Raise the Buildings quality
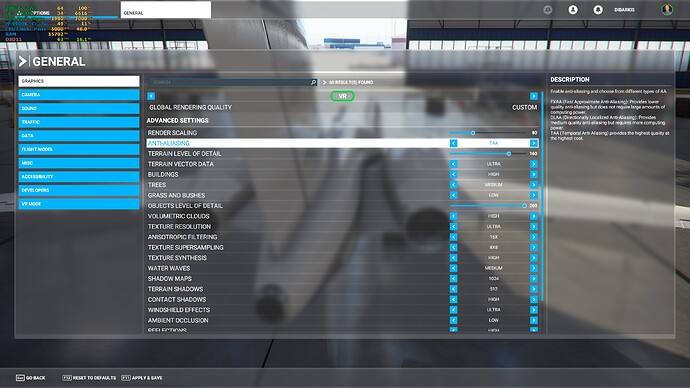 coord(534,174)
